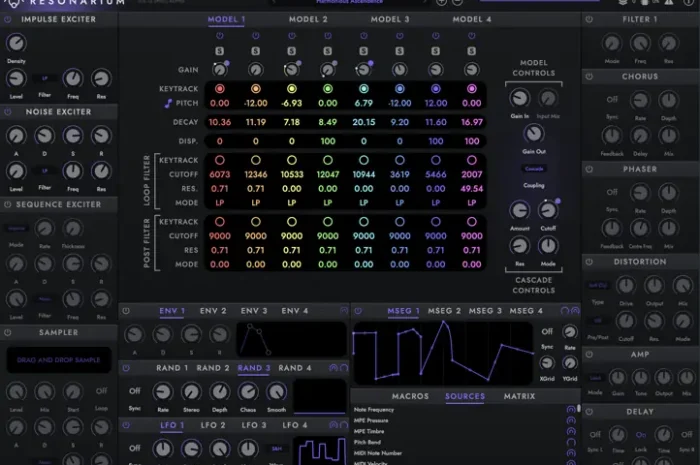The width and height of the screenshot is (700, 465).
Task: Open the Distortion Type selector
Action: pyautogui.click(x=597, y=285)
